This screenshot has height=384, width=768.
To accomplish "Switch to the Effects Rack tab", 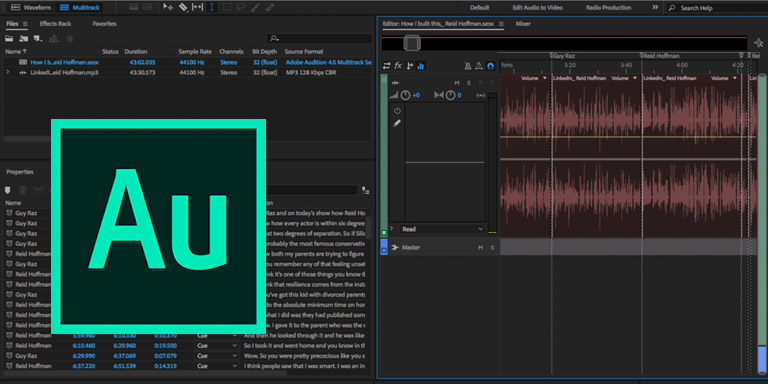I will point(55,24).
